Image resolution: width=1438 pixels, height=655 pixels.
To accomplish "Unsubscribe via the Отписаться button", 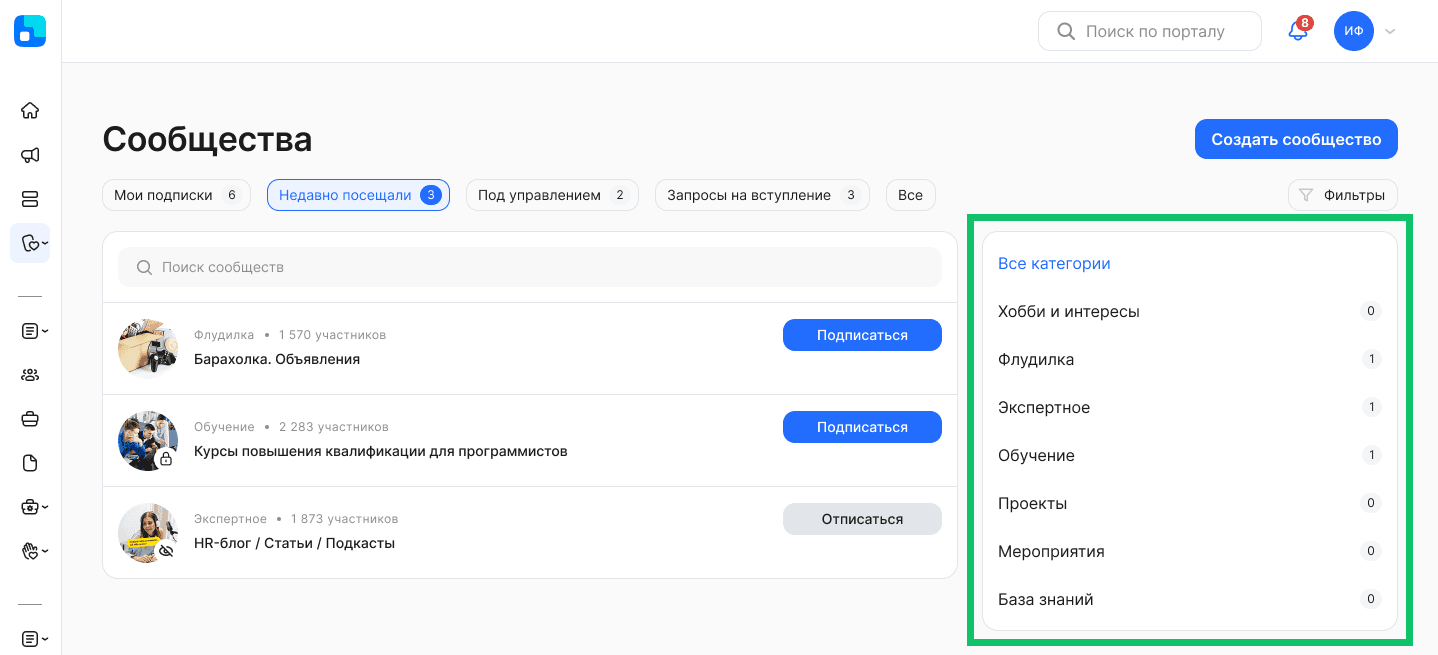I will [x=862, y=518].
